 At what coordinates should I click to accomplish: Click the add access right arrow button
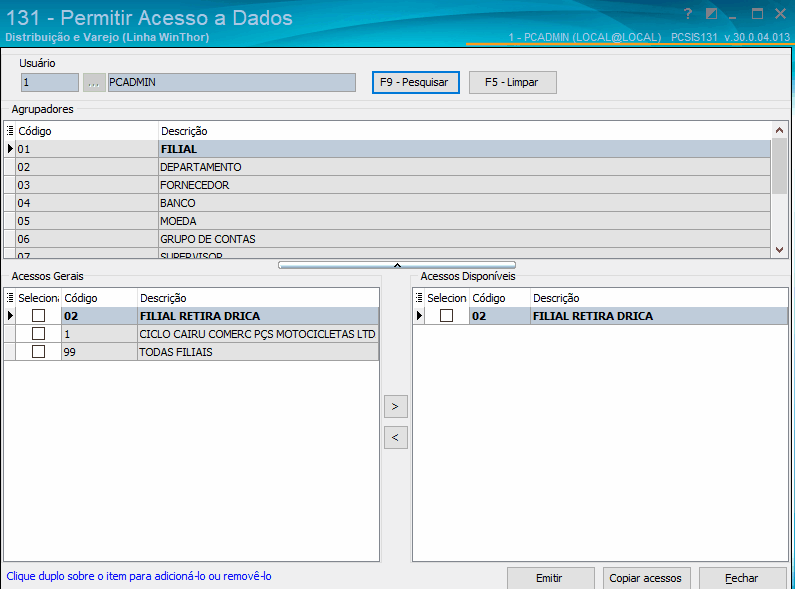[395, 407]
